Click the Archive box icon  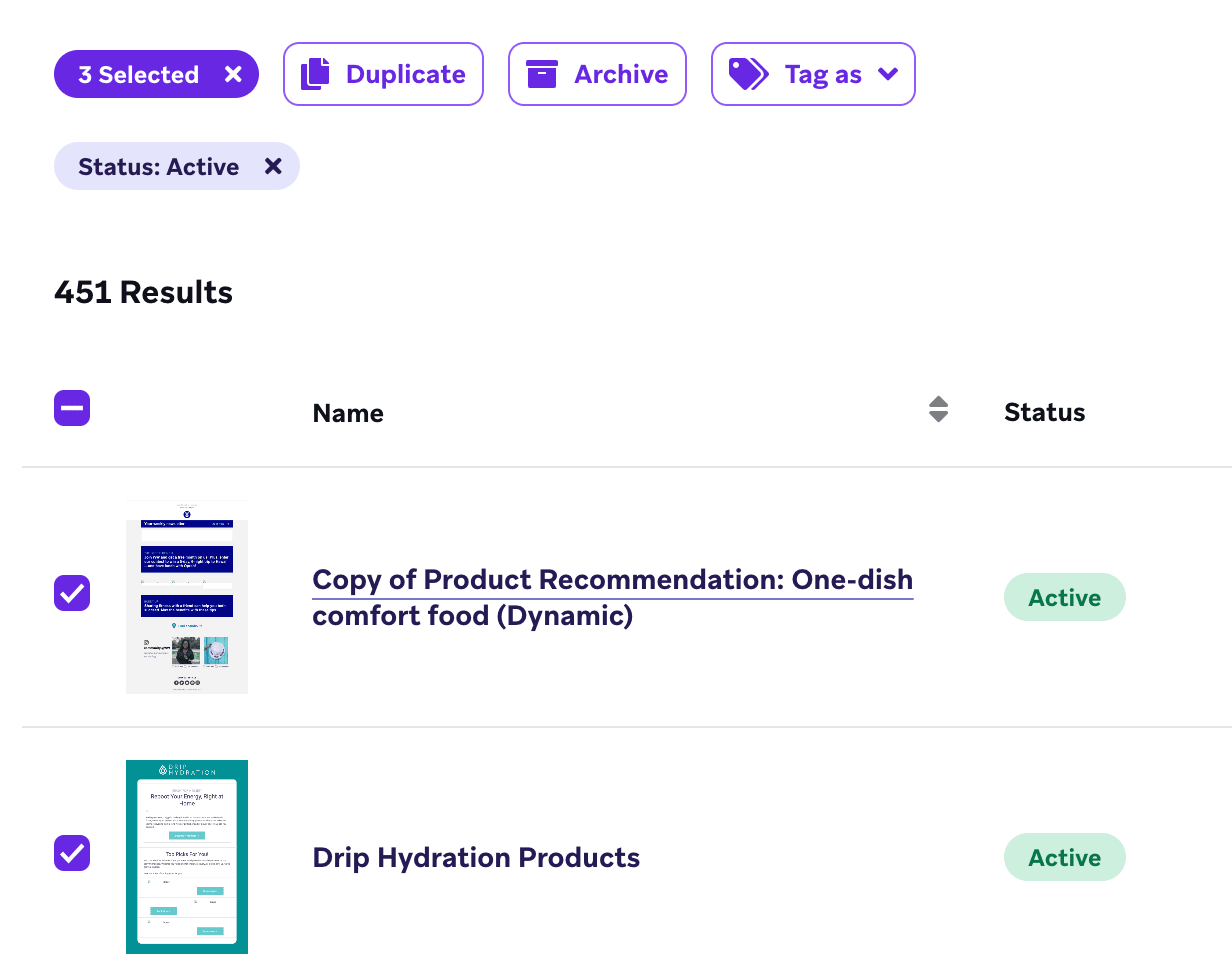click(541, 74)
